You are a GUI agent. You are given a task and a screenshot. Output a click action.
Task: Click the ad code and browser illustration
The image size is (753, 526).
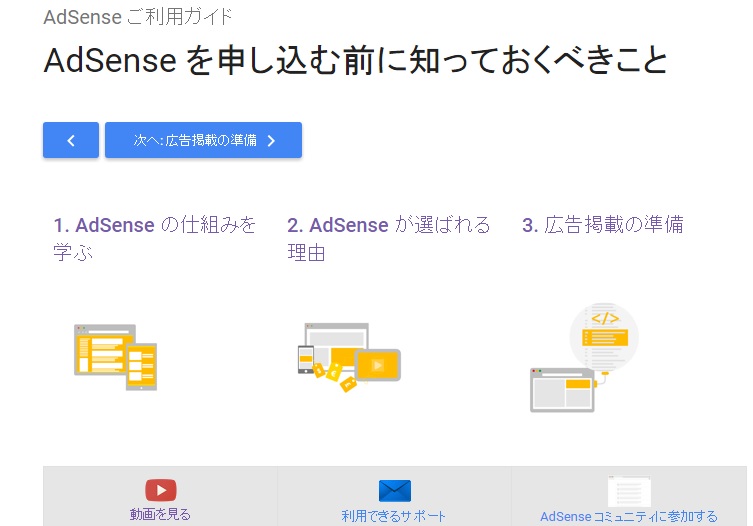(x=584, y=357)
